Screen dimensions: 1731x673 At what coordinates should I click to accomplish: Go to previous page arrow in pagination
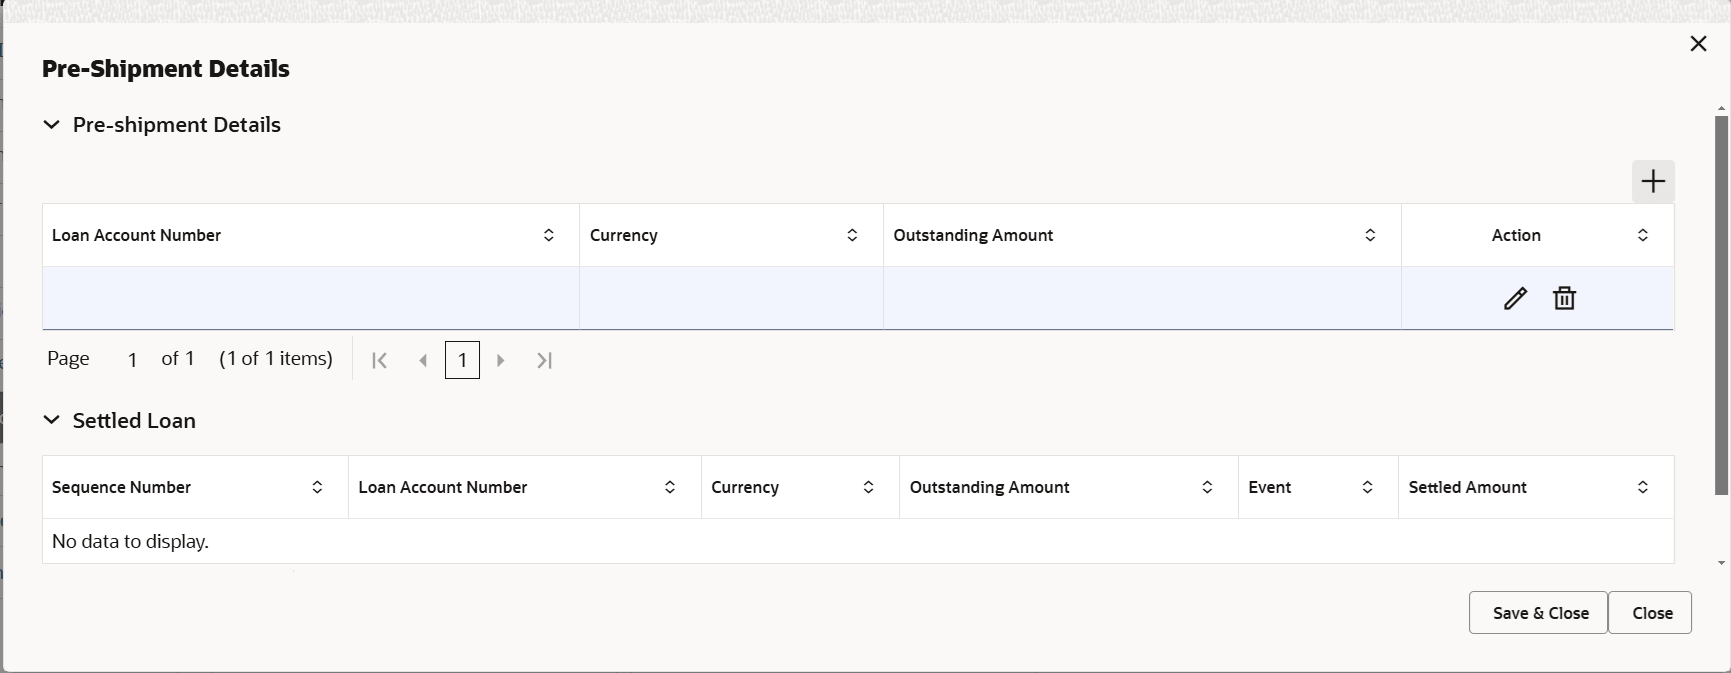[x=423, y=360]
